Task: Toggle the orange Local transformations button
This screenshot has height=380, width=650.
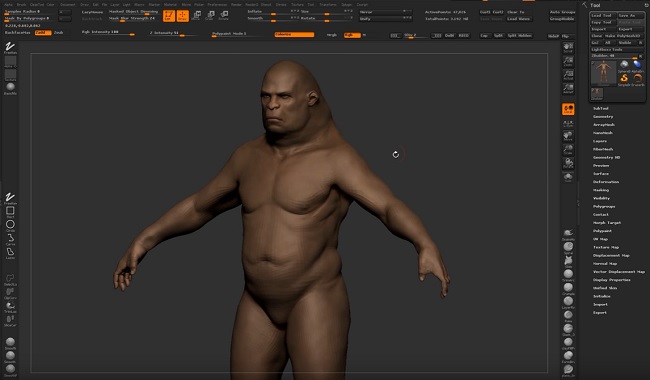Action: pos(568,109)
